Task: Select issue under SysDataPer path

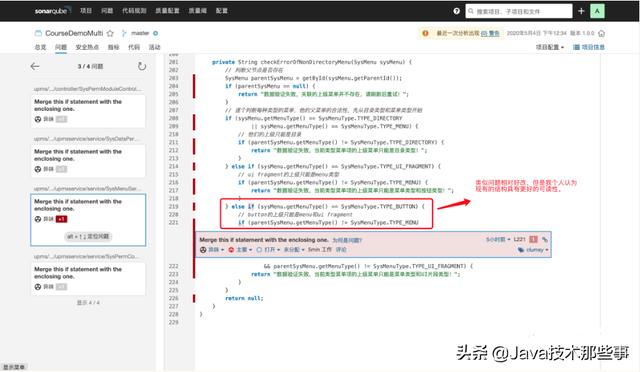Action: [x=88, y=160]
